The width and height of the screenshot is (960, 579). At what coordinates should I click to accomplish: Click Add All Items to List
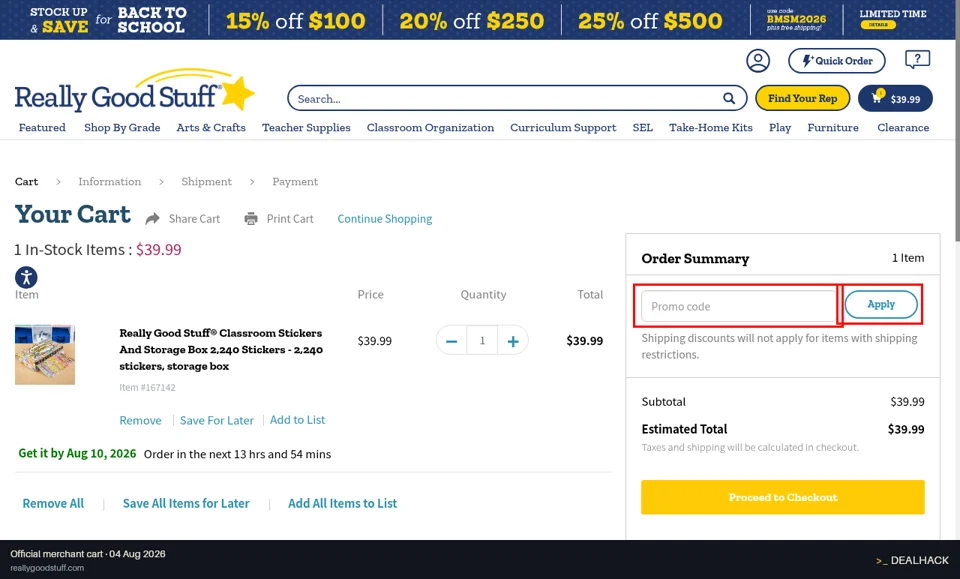[342, 503]
